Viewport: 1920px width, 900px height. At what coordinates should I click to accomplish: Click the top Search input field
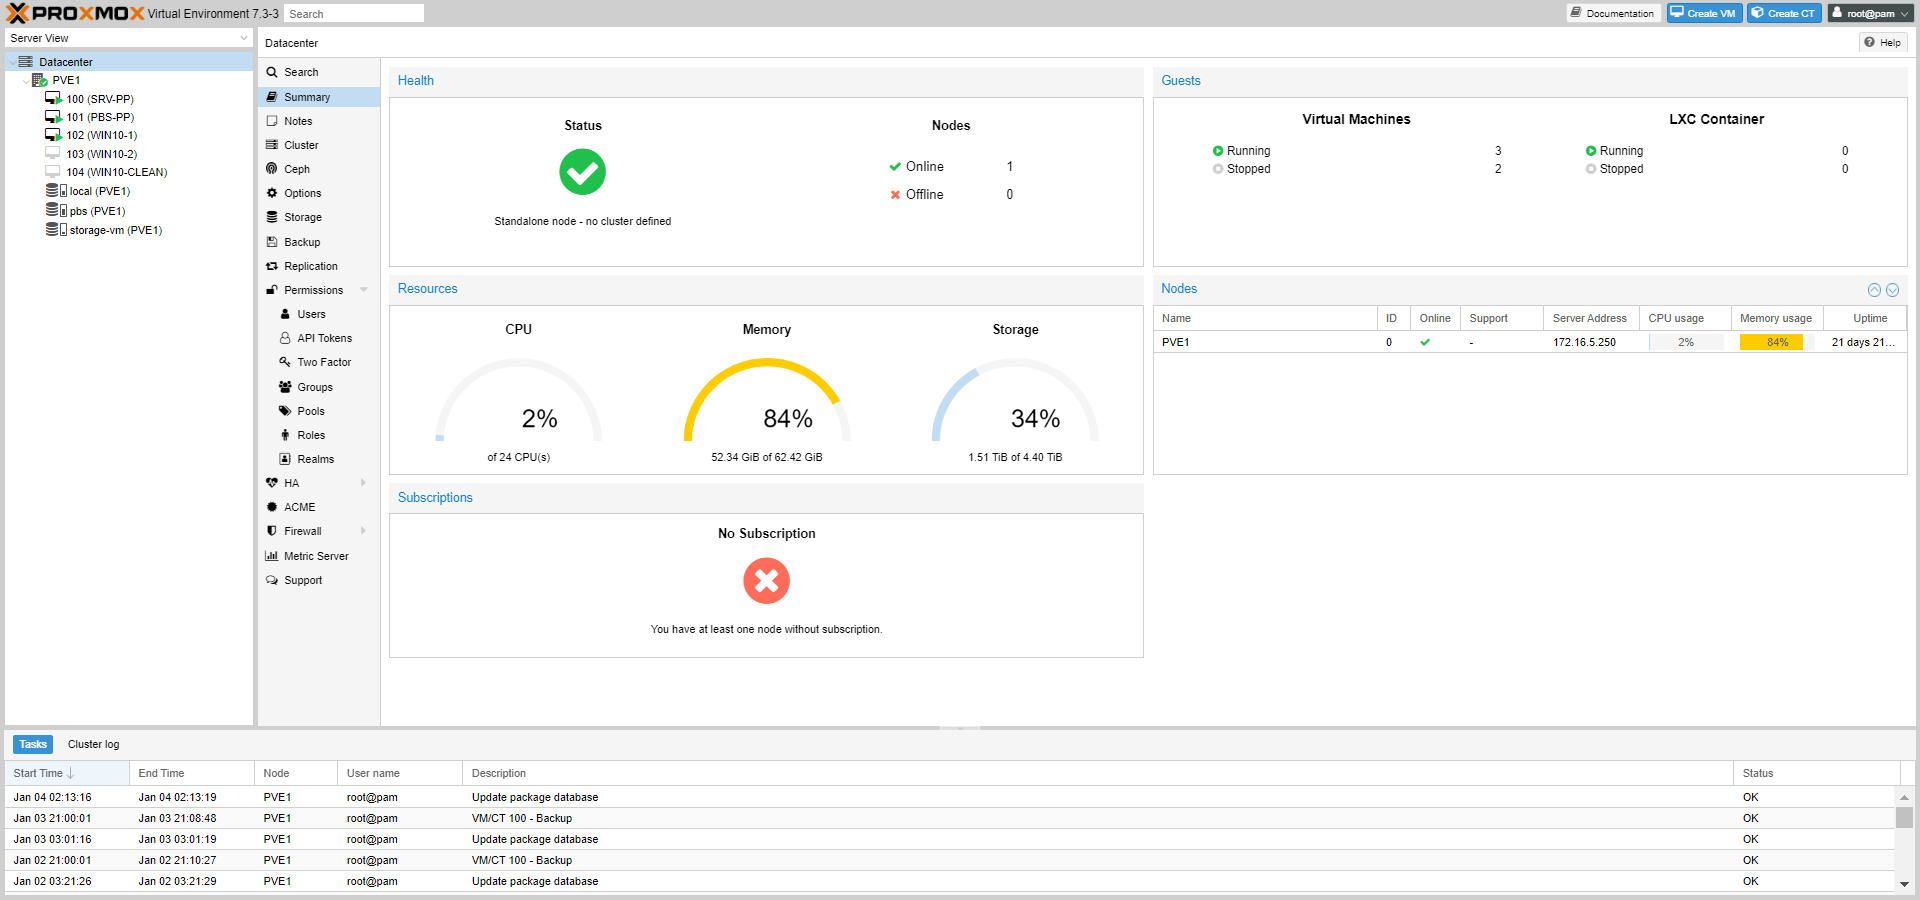click(x=354, y=14)
